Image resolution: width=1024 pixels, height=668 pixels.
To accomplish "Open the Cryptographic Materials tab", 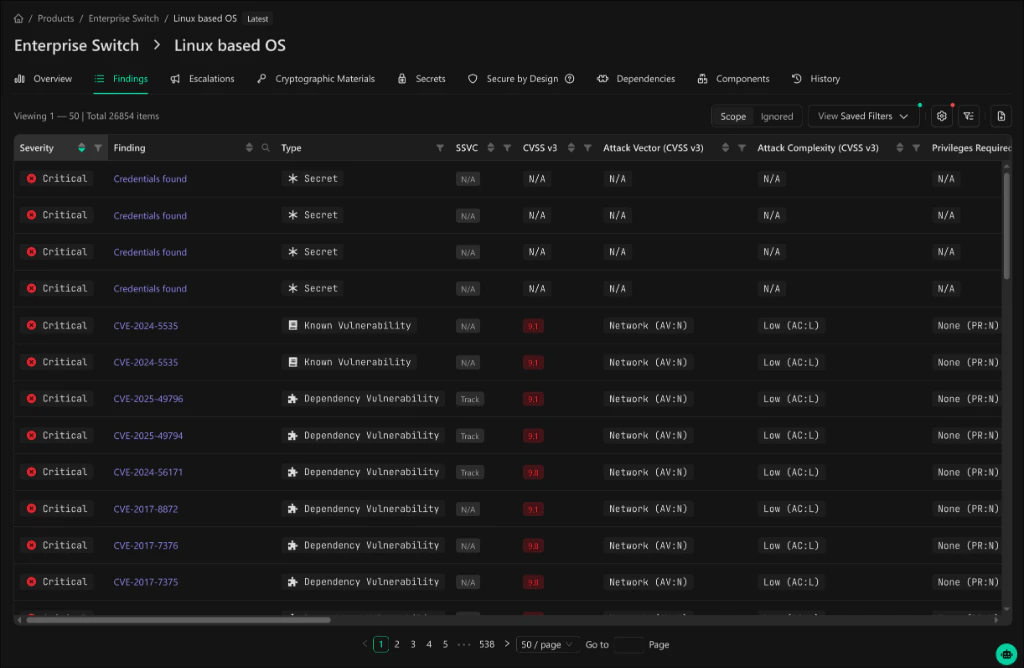I will click(315, 78).
